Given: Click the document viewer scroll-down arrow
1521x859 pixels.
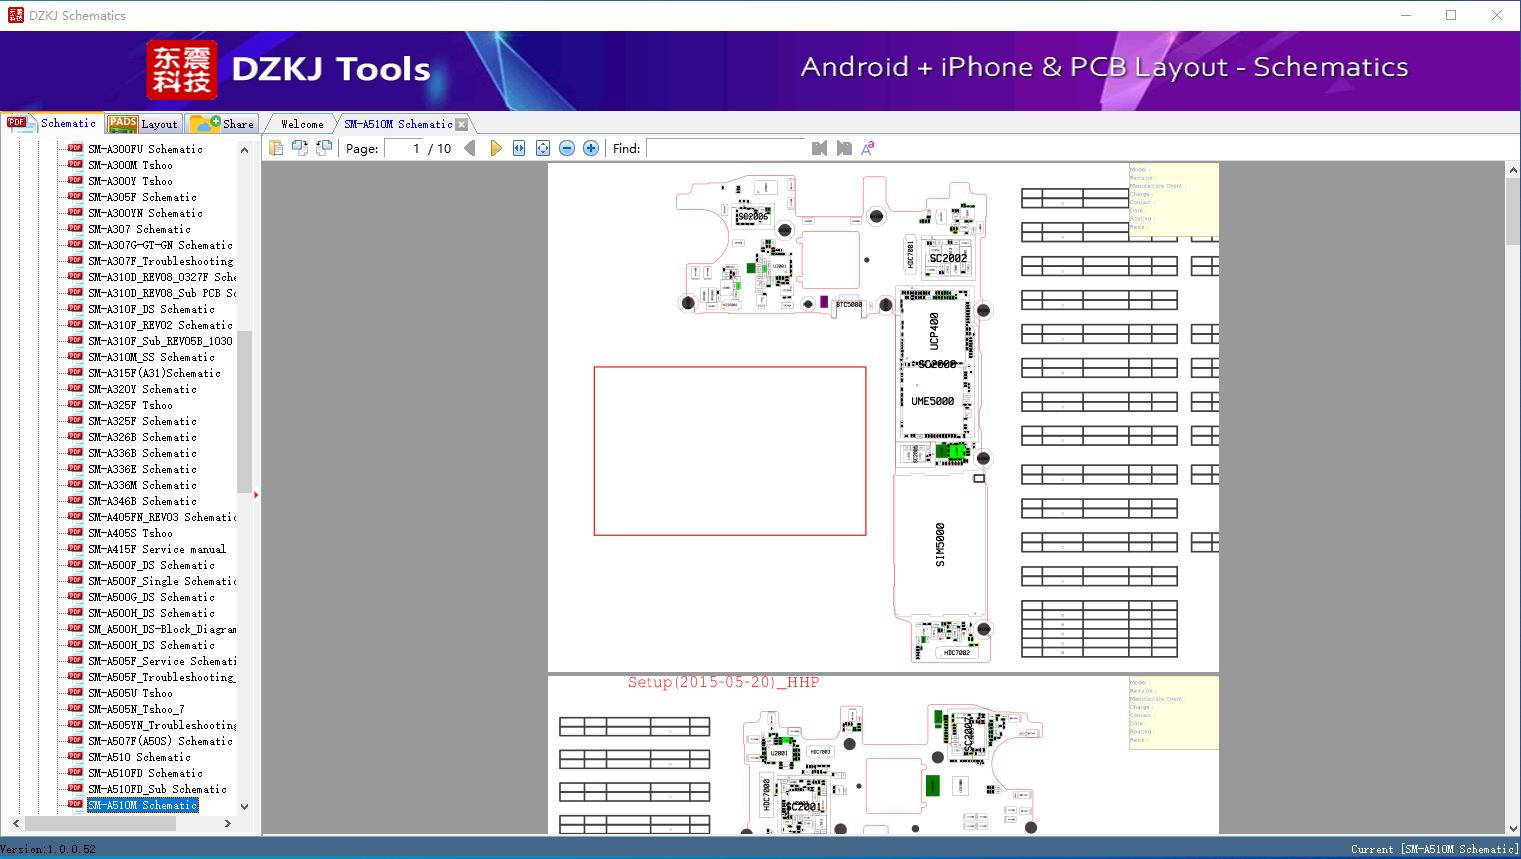Looking at the screenshot, I should (1512, 827).
